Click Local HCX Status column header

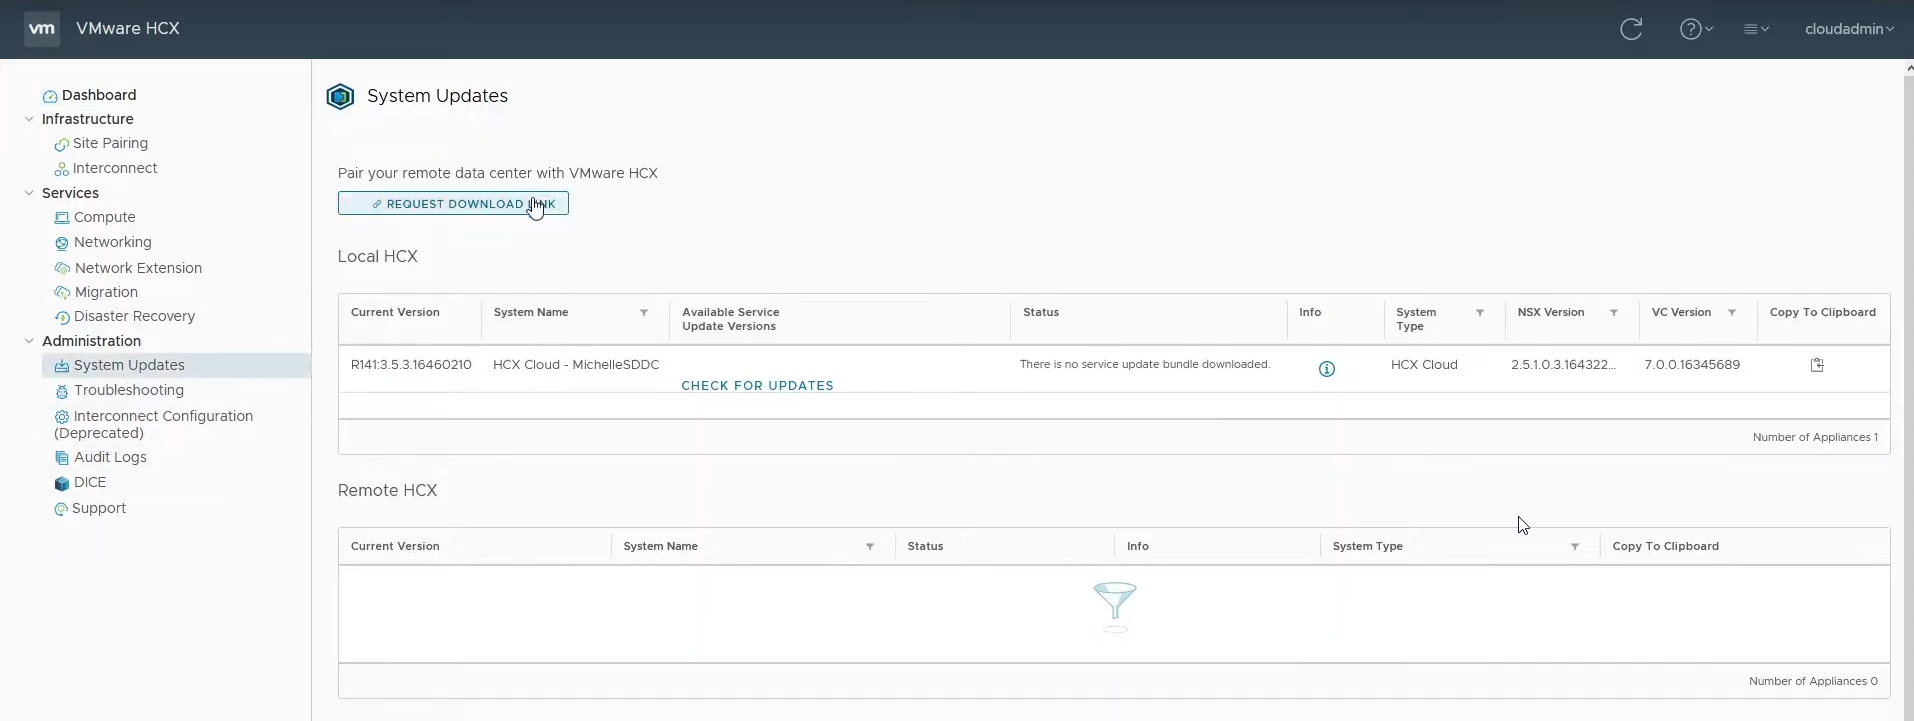coord(1041,312)
